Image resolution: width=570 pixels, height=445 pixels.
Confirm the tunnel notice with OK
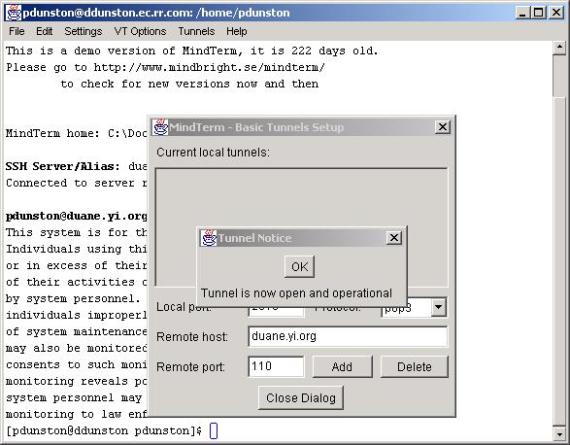(300, 266)
